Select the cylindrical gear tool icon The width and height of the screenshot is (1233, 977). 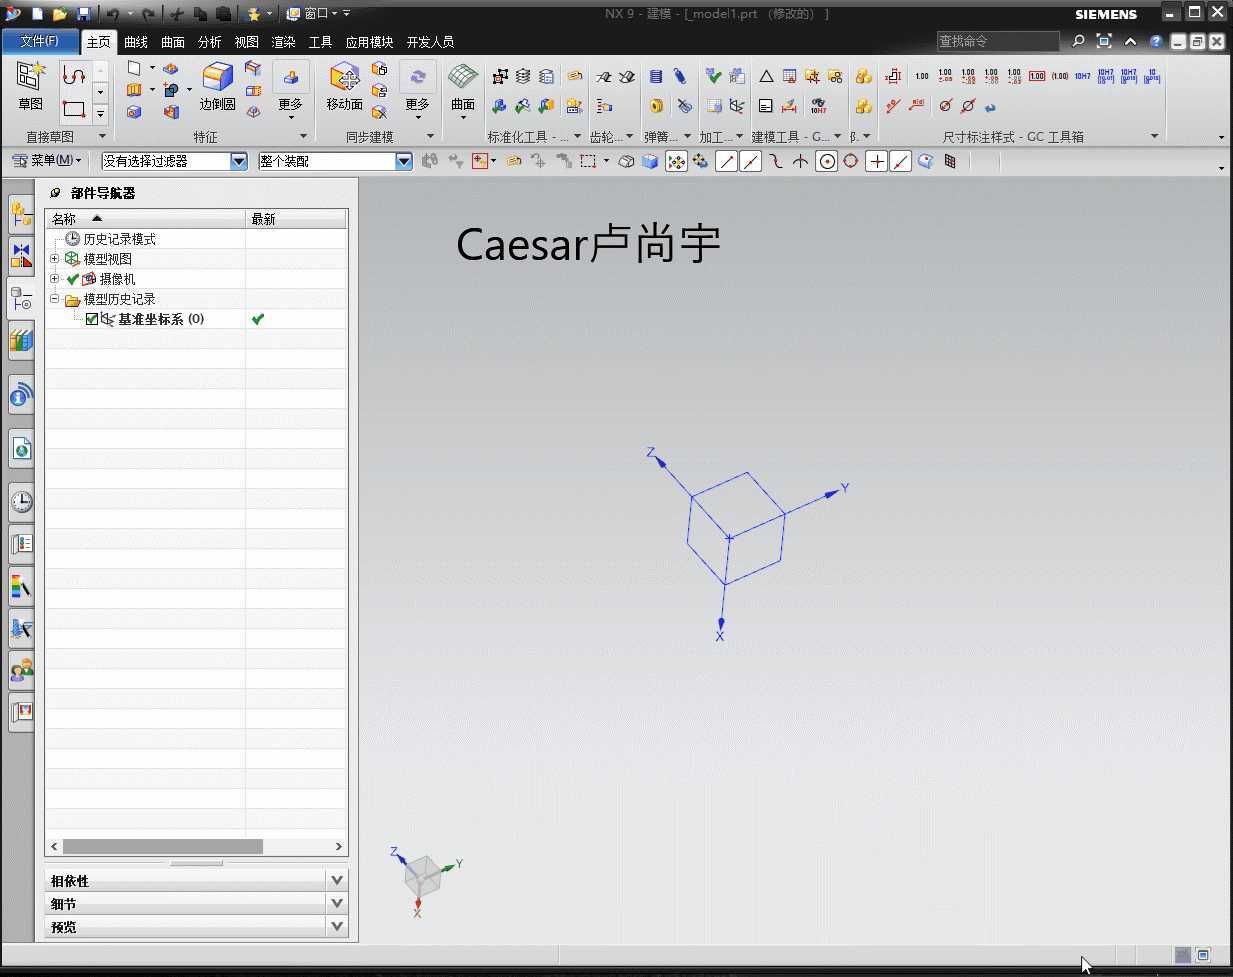(603, 77)
